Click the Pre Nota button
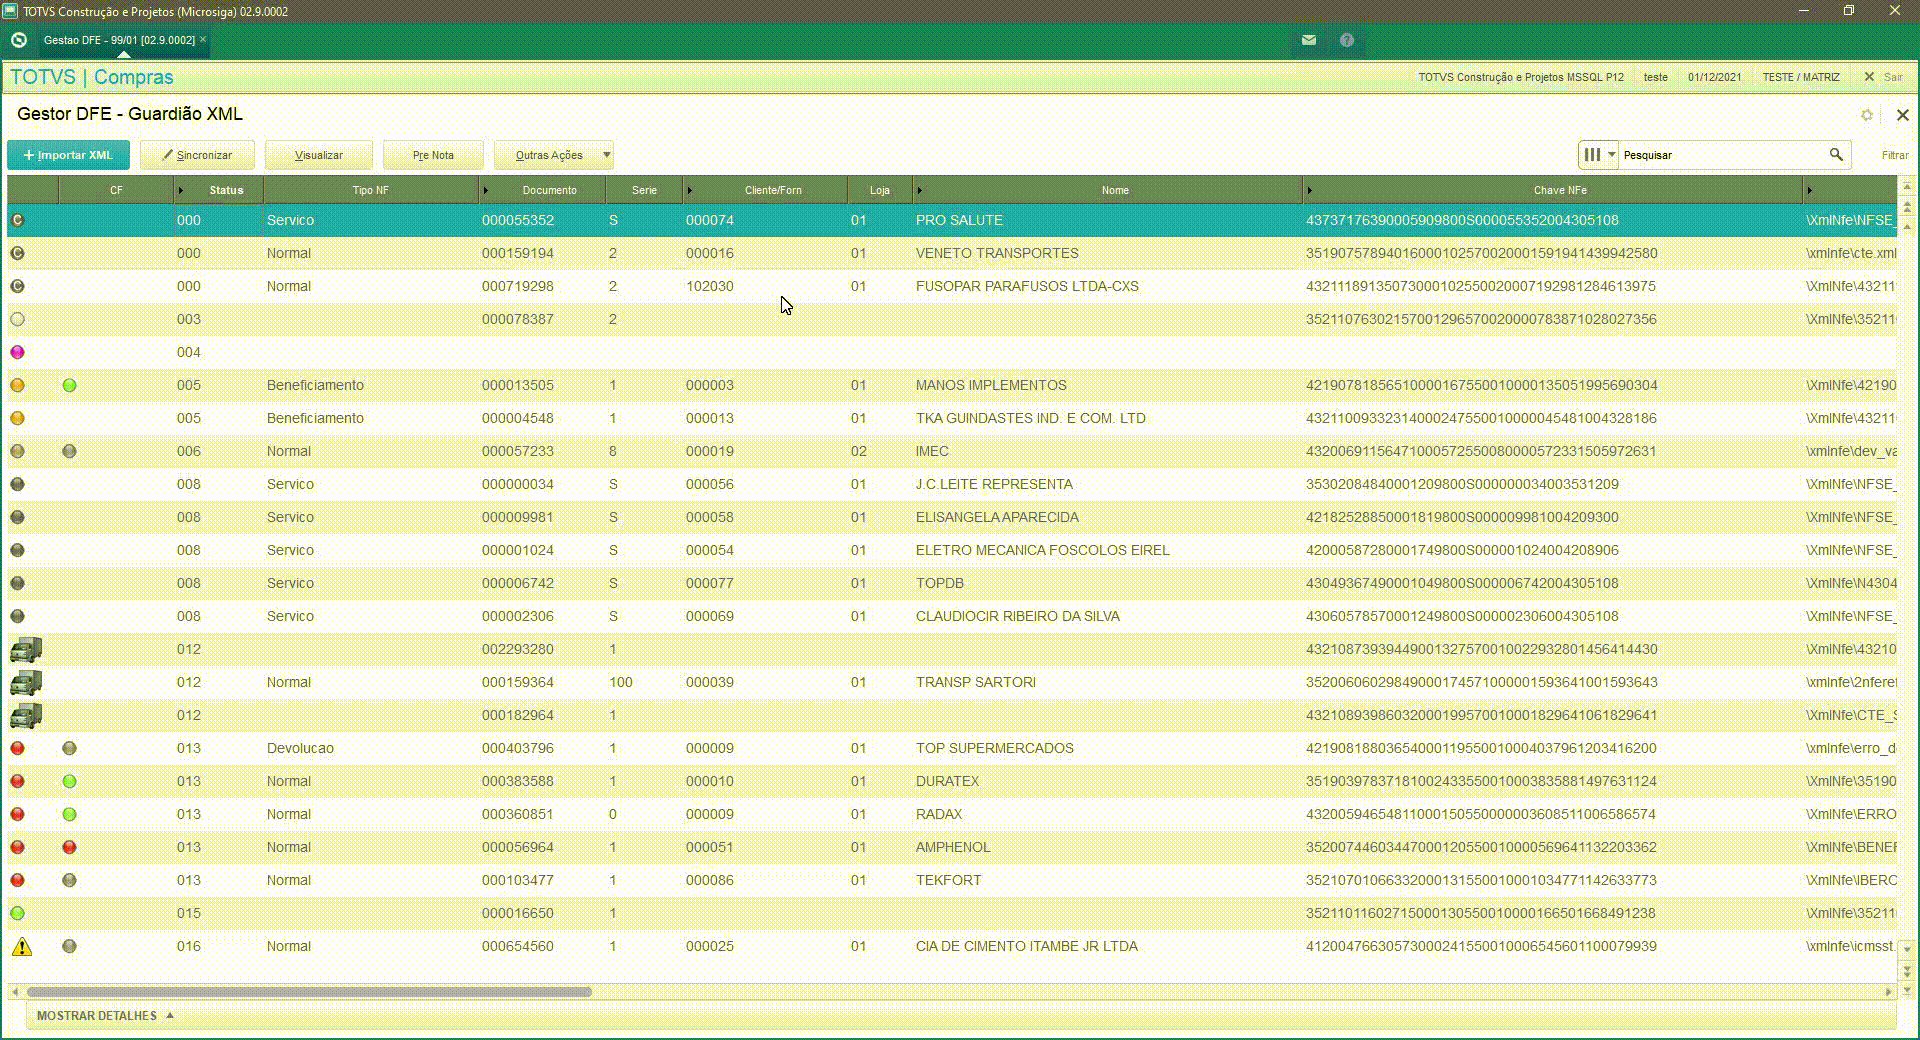Screen dimensions: 1920x1040 [433, 155]
